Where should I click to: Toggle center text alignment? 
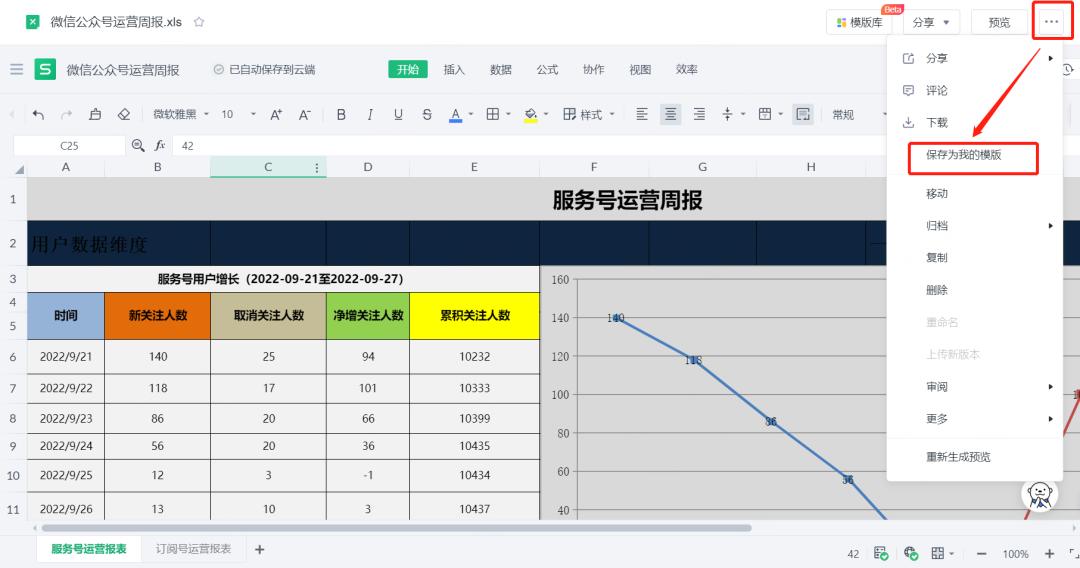tap(670, 114)
